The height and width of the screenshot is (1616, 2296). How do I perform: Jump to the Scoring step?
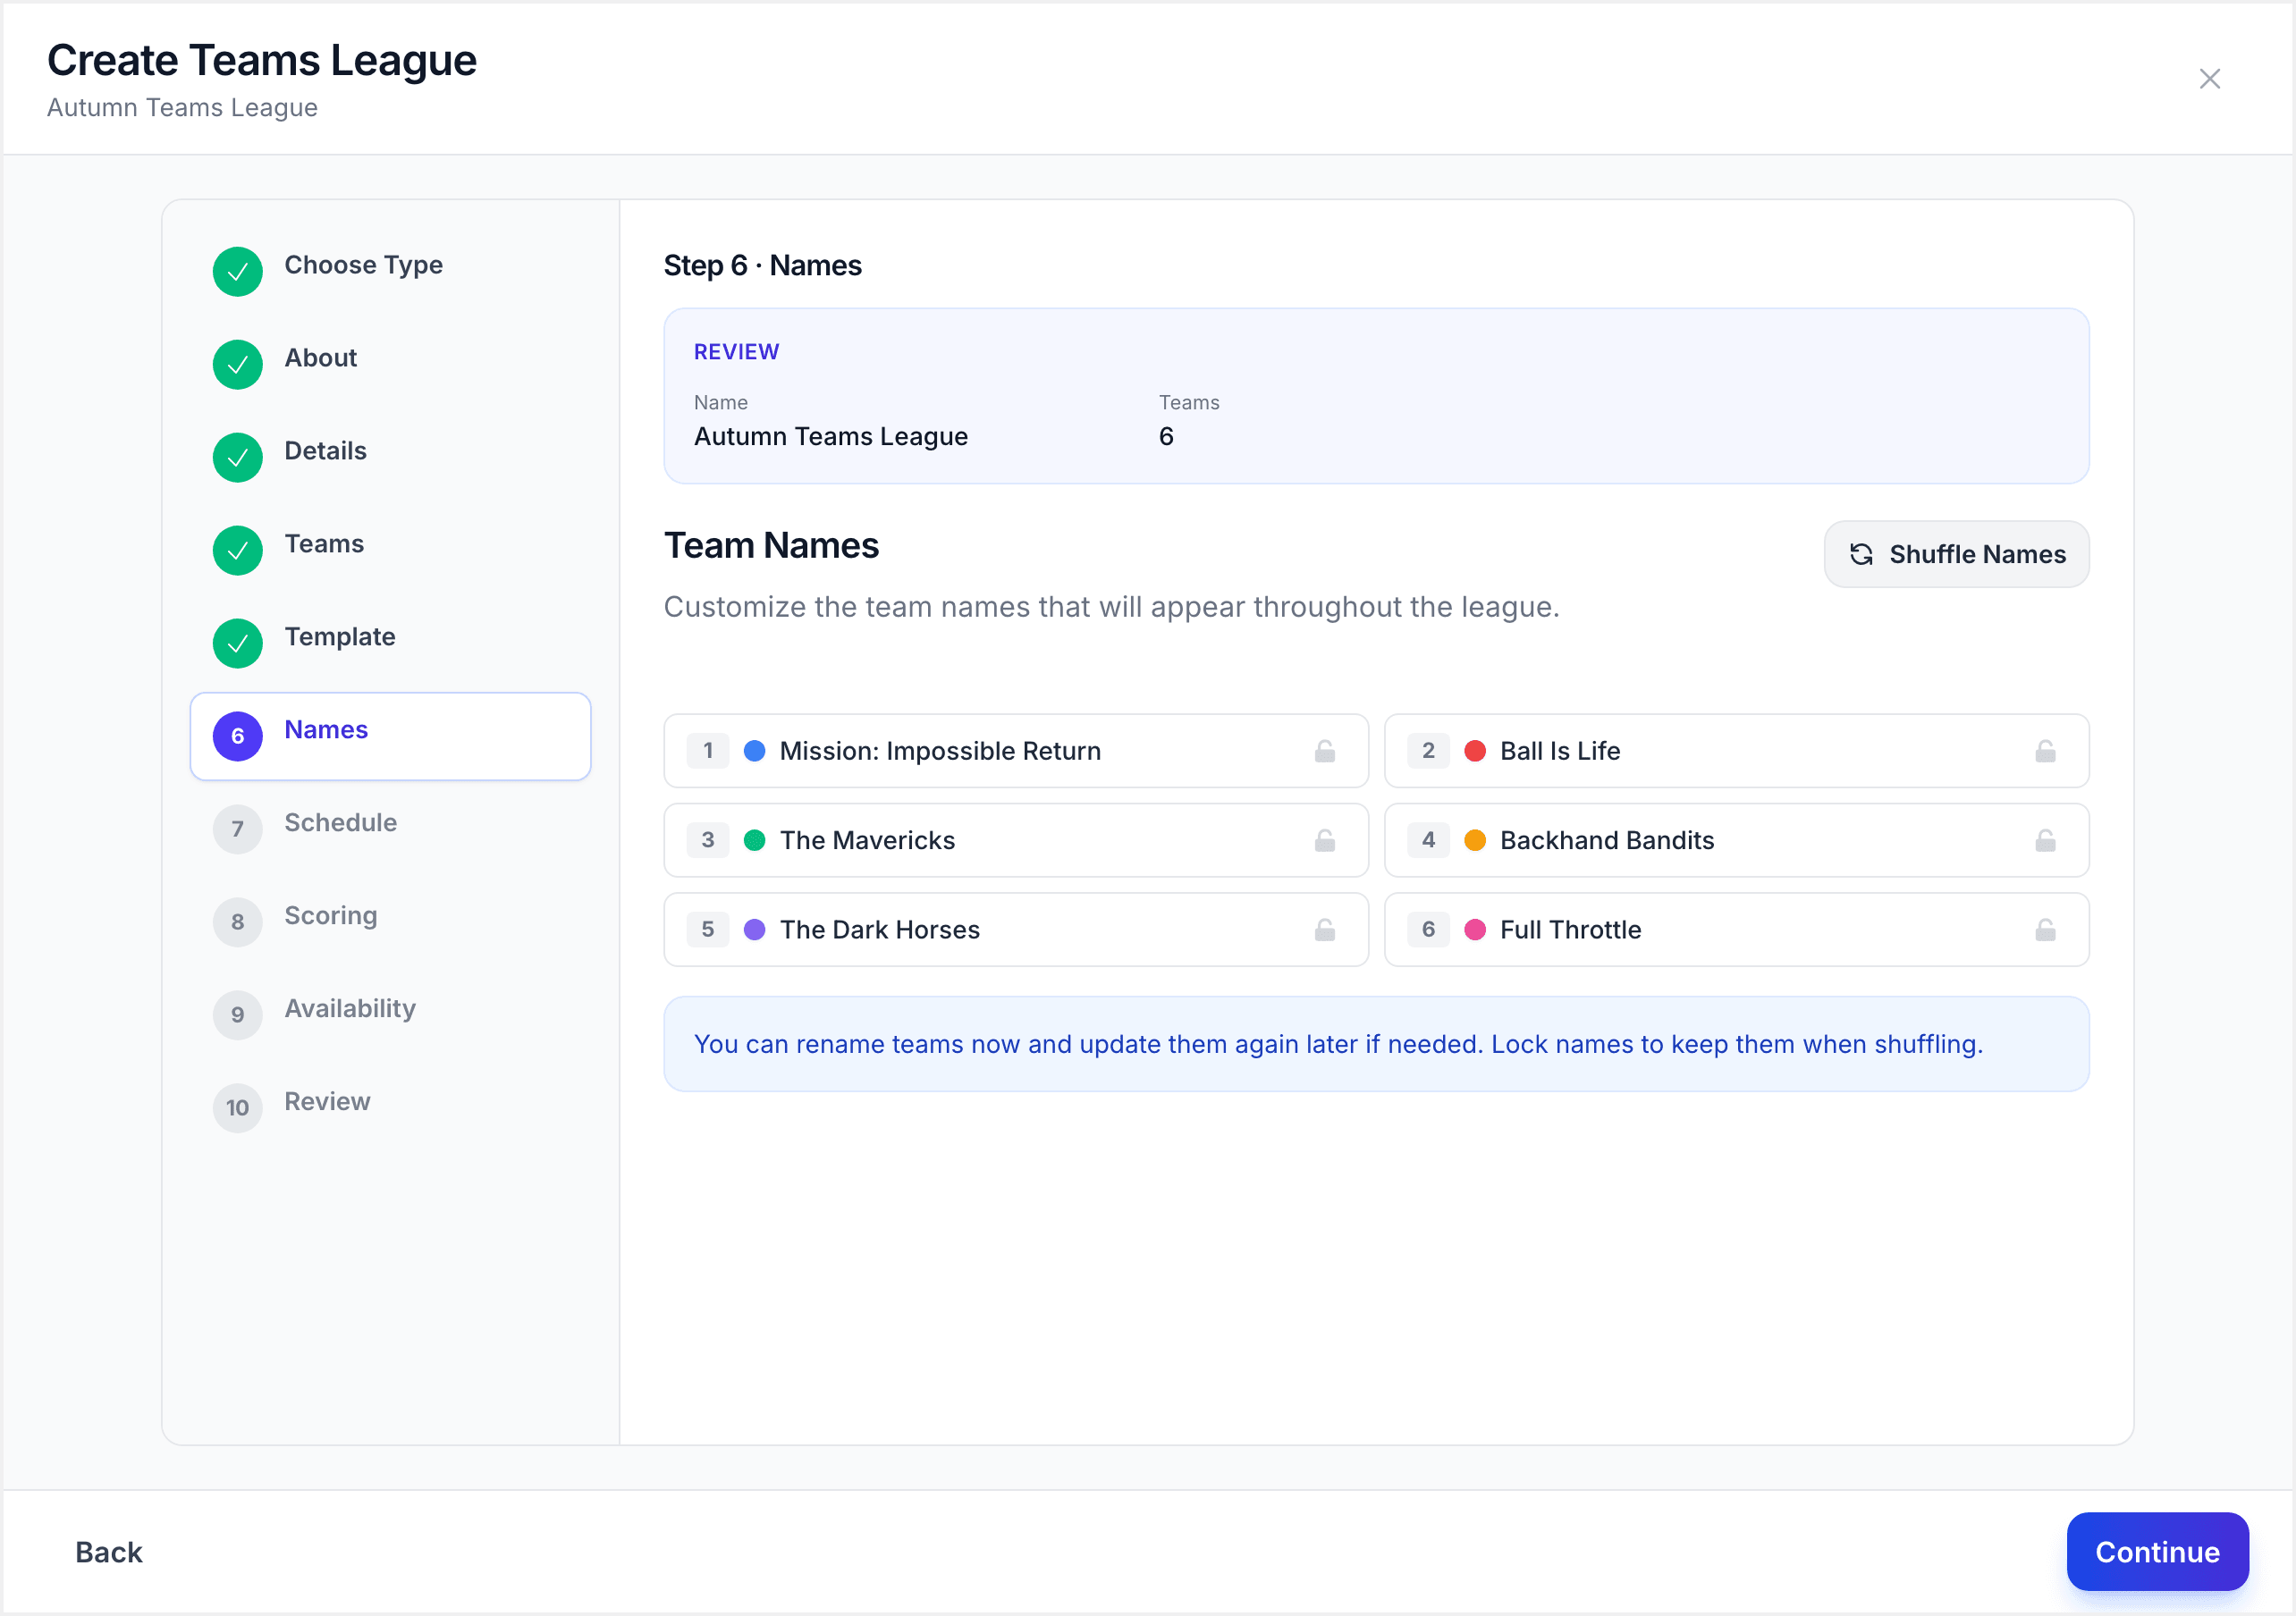tap(390, 922)
